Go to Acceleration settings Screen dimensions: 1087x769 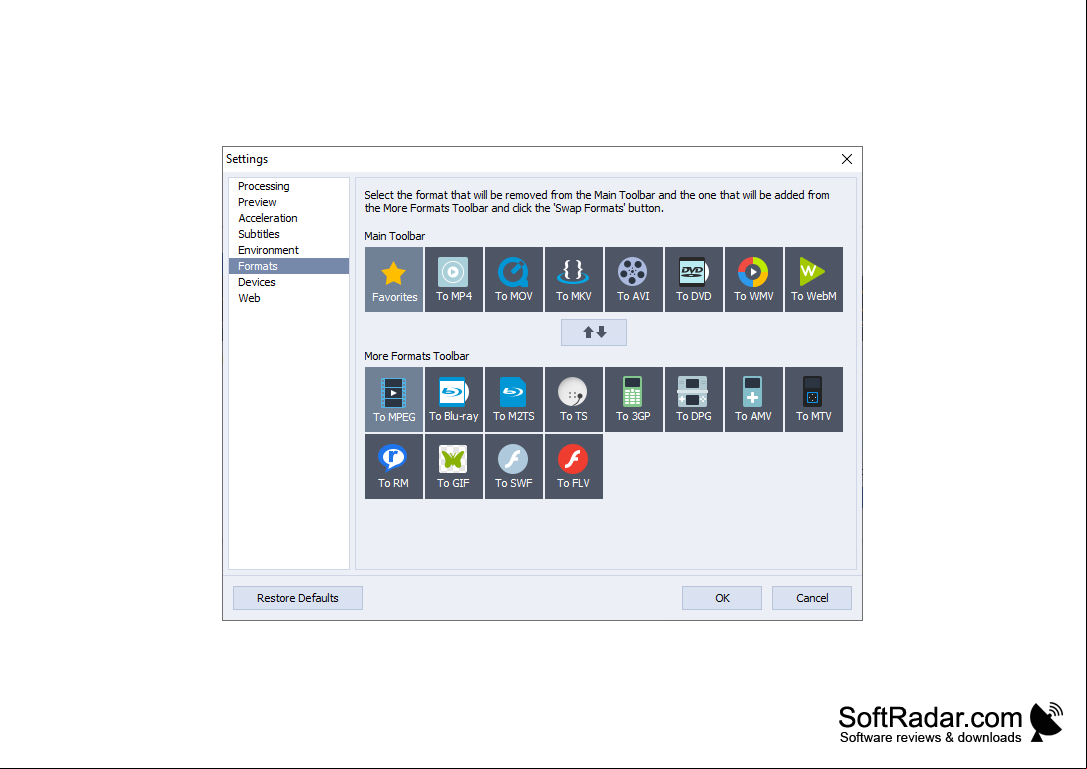[x=289, y=218]
